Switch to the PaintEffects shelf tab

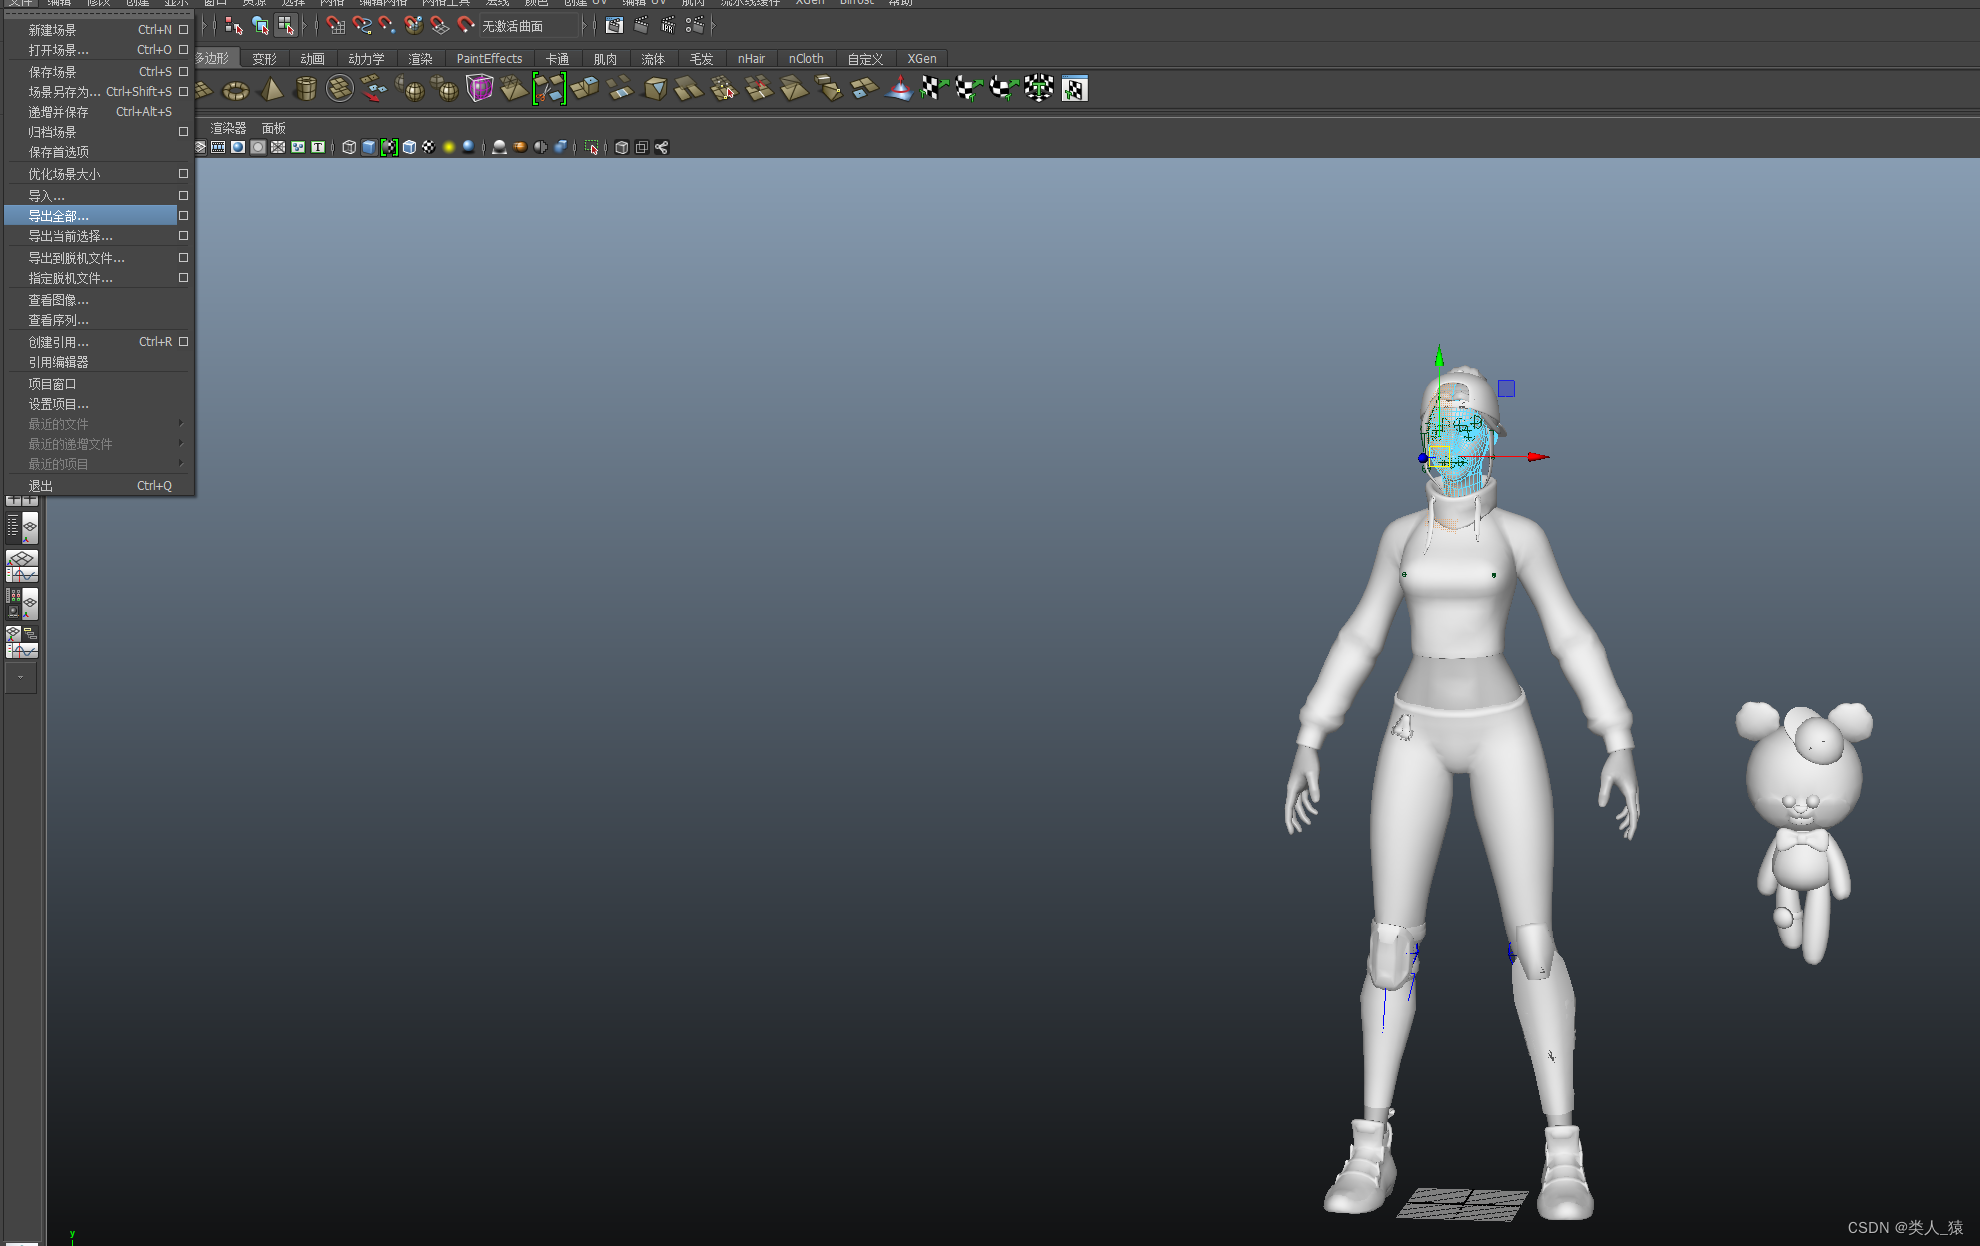click(x=489, y=59)
